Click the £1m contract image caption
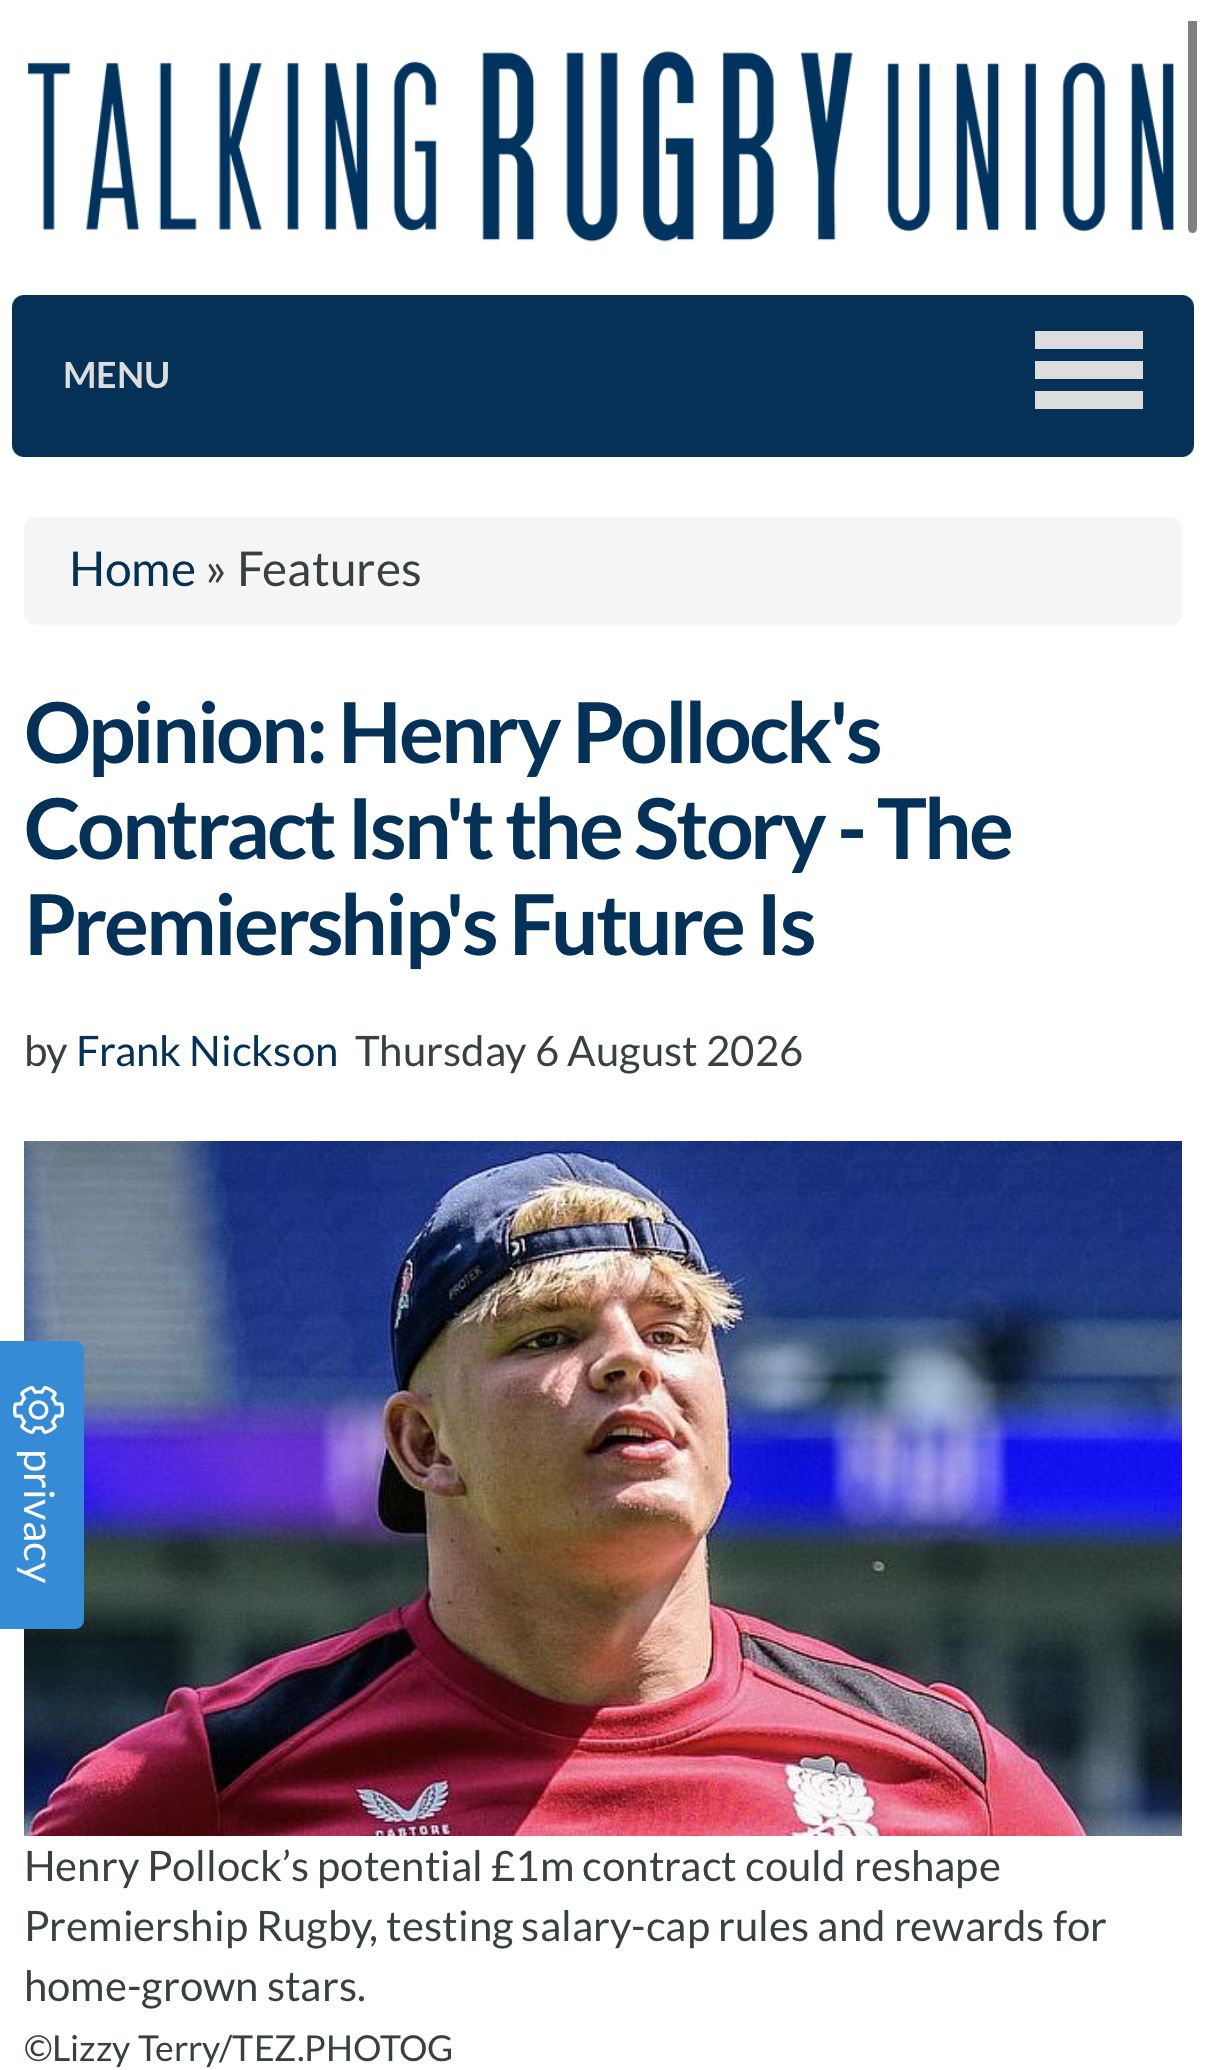 (x=565, y=1926)
